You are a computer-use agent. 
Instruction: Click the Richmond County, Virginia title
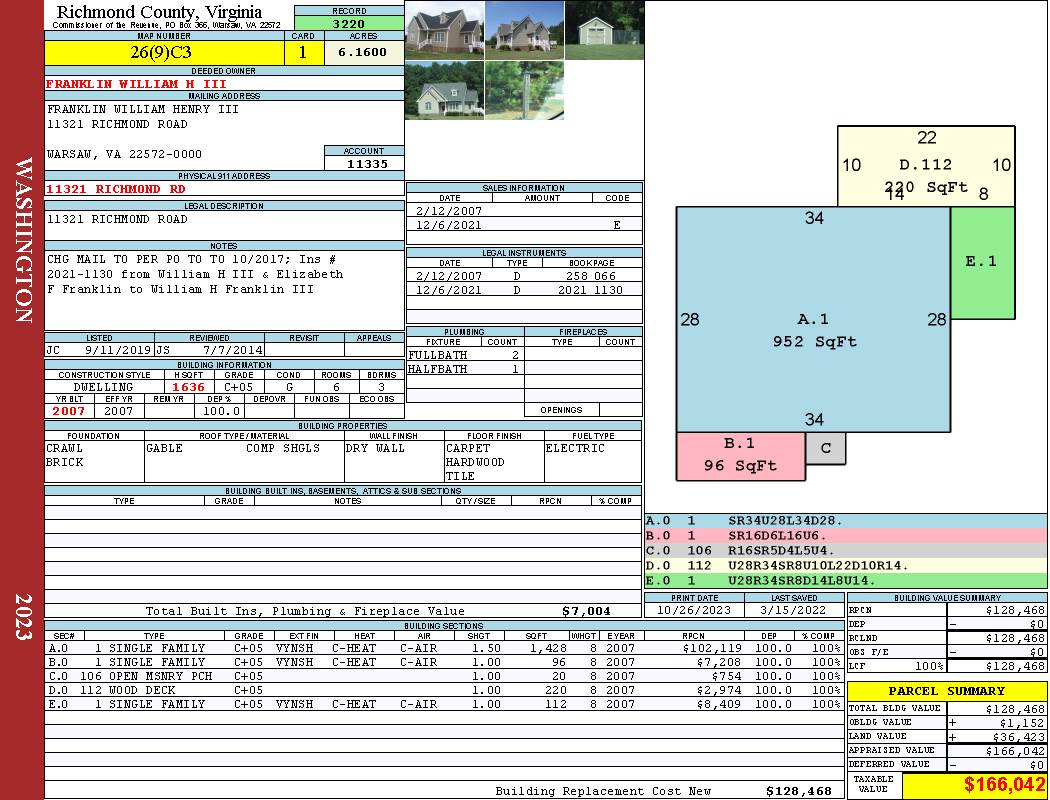pos(159,11)
